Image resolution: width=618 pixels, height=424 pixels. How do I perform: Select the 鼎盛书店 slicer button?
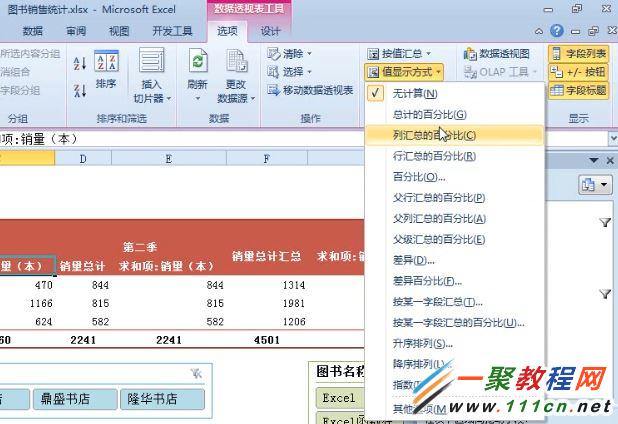75,399
